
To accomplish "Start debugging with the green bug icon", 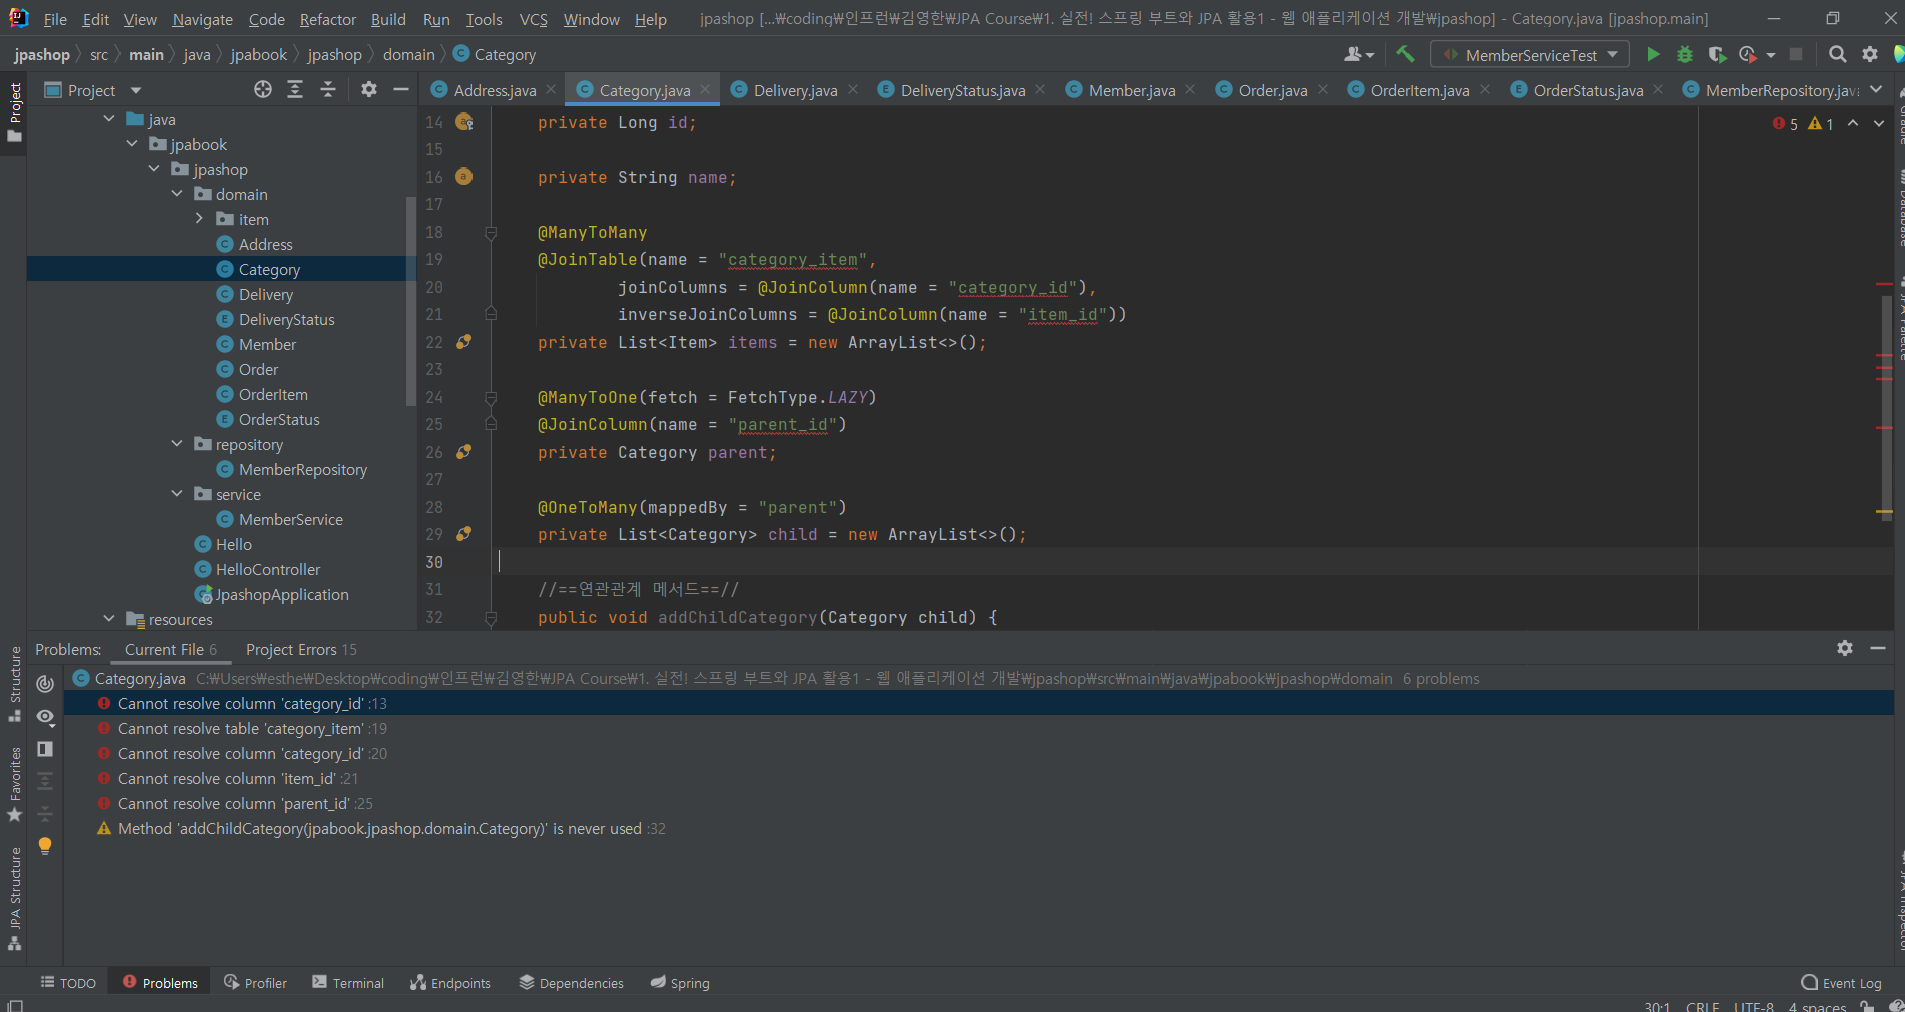I will (1685, 54).
